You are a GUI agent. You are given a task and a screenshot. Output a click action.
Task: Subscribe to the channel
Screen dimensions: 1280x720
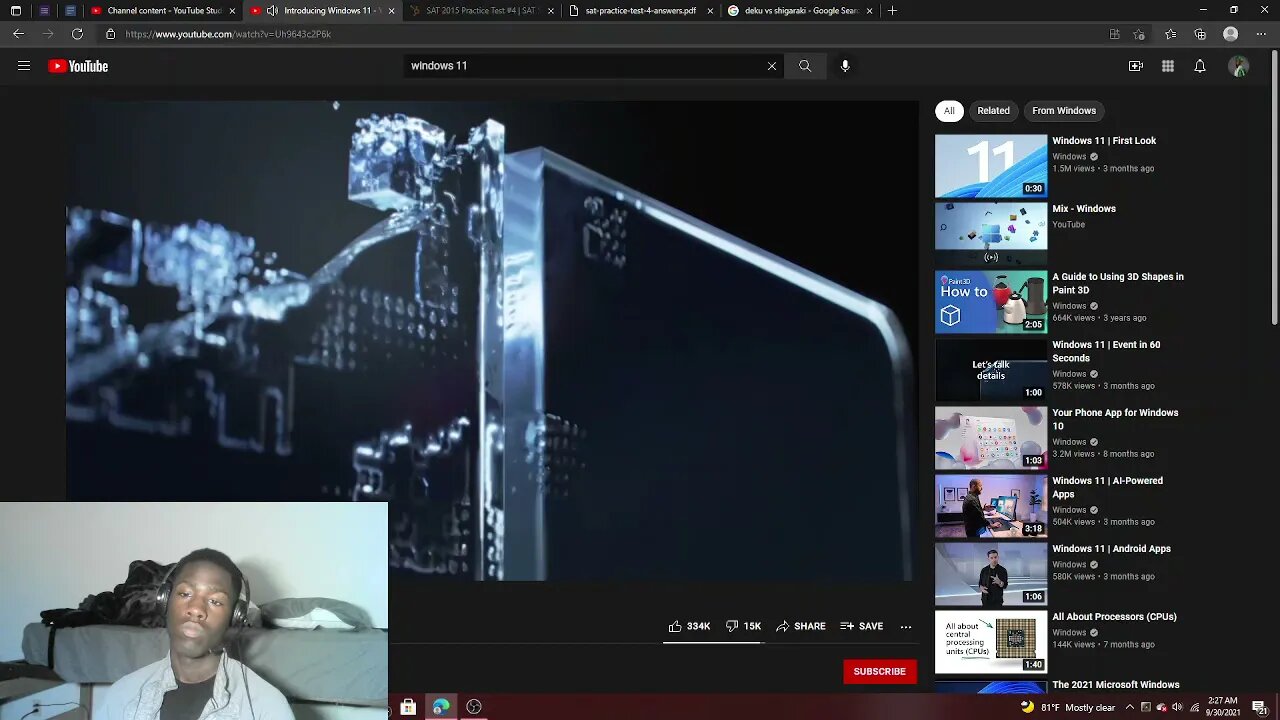[880, 671]
